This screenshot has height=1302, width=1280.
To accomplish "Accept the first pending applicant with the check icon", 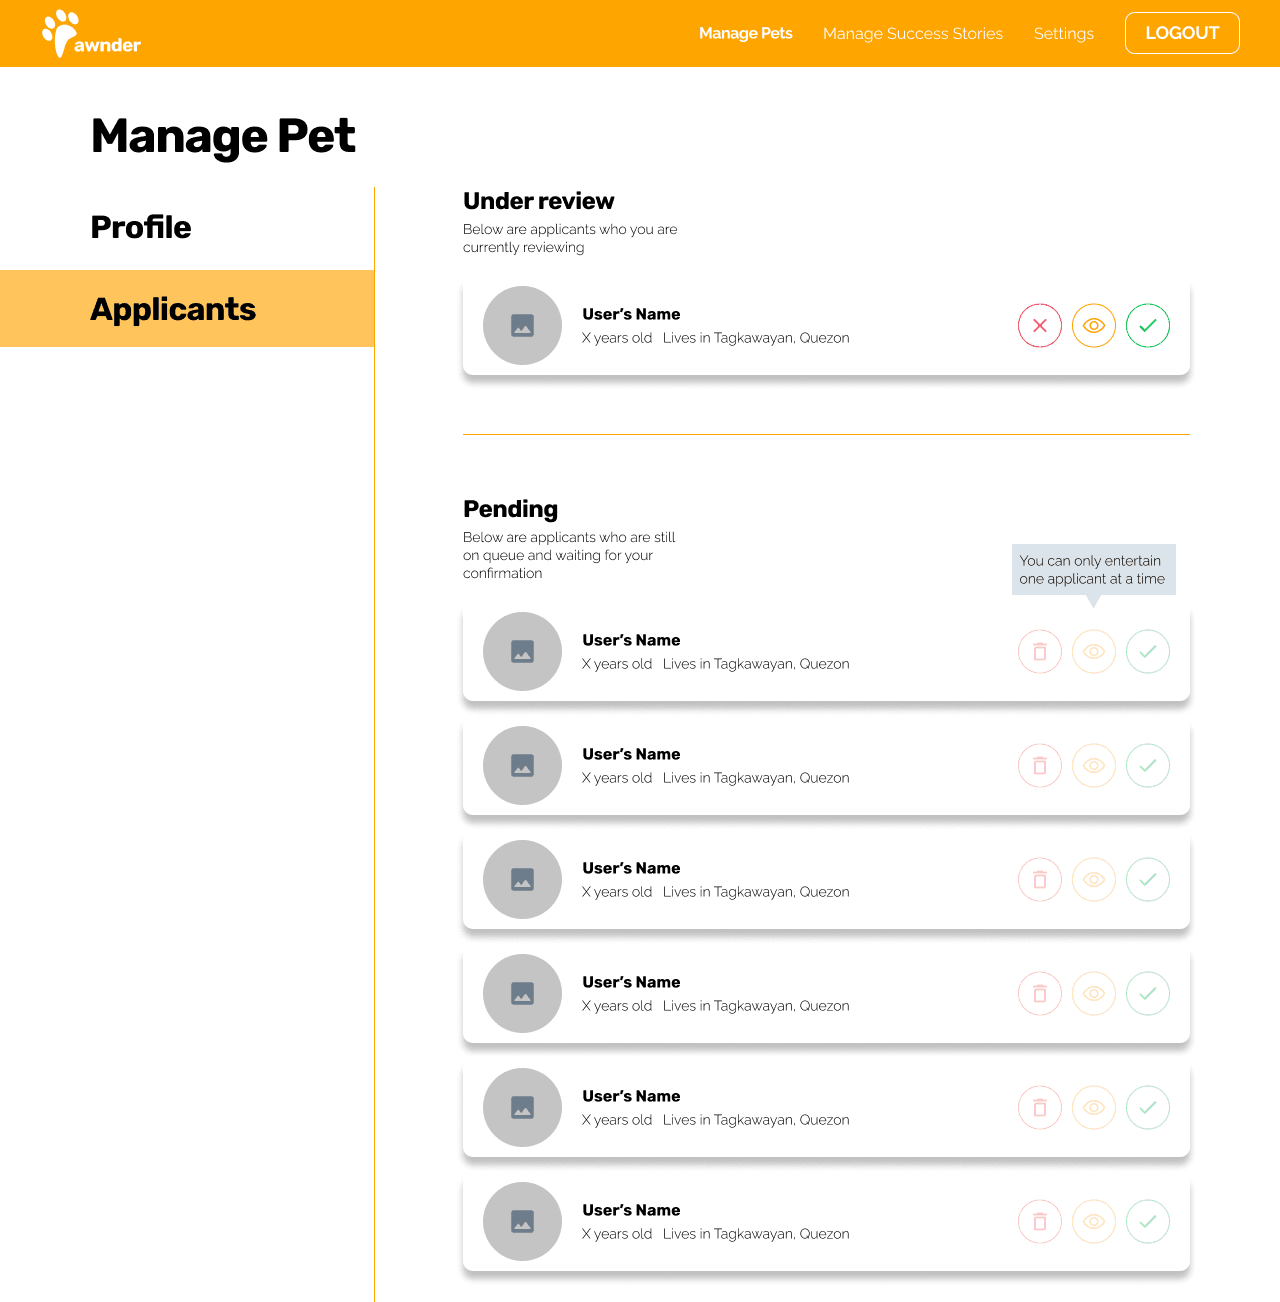I will [1148, 652].
